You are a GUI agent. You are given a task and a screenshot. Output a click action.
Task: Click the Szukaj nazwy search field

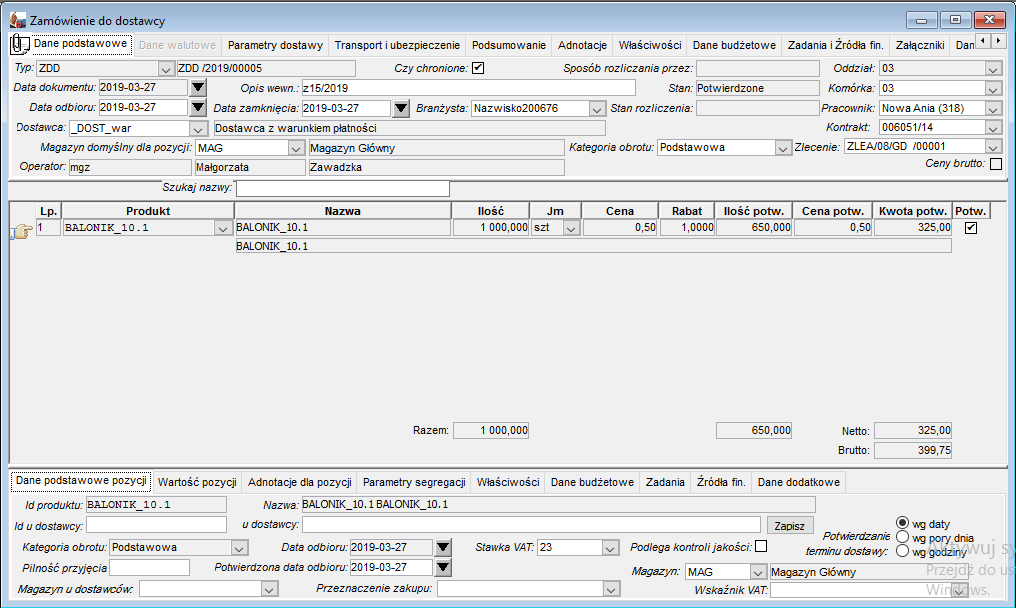tap(343, 189)
